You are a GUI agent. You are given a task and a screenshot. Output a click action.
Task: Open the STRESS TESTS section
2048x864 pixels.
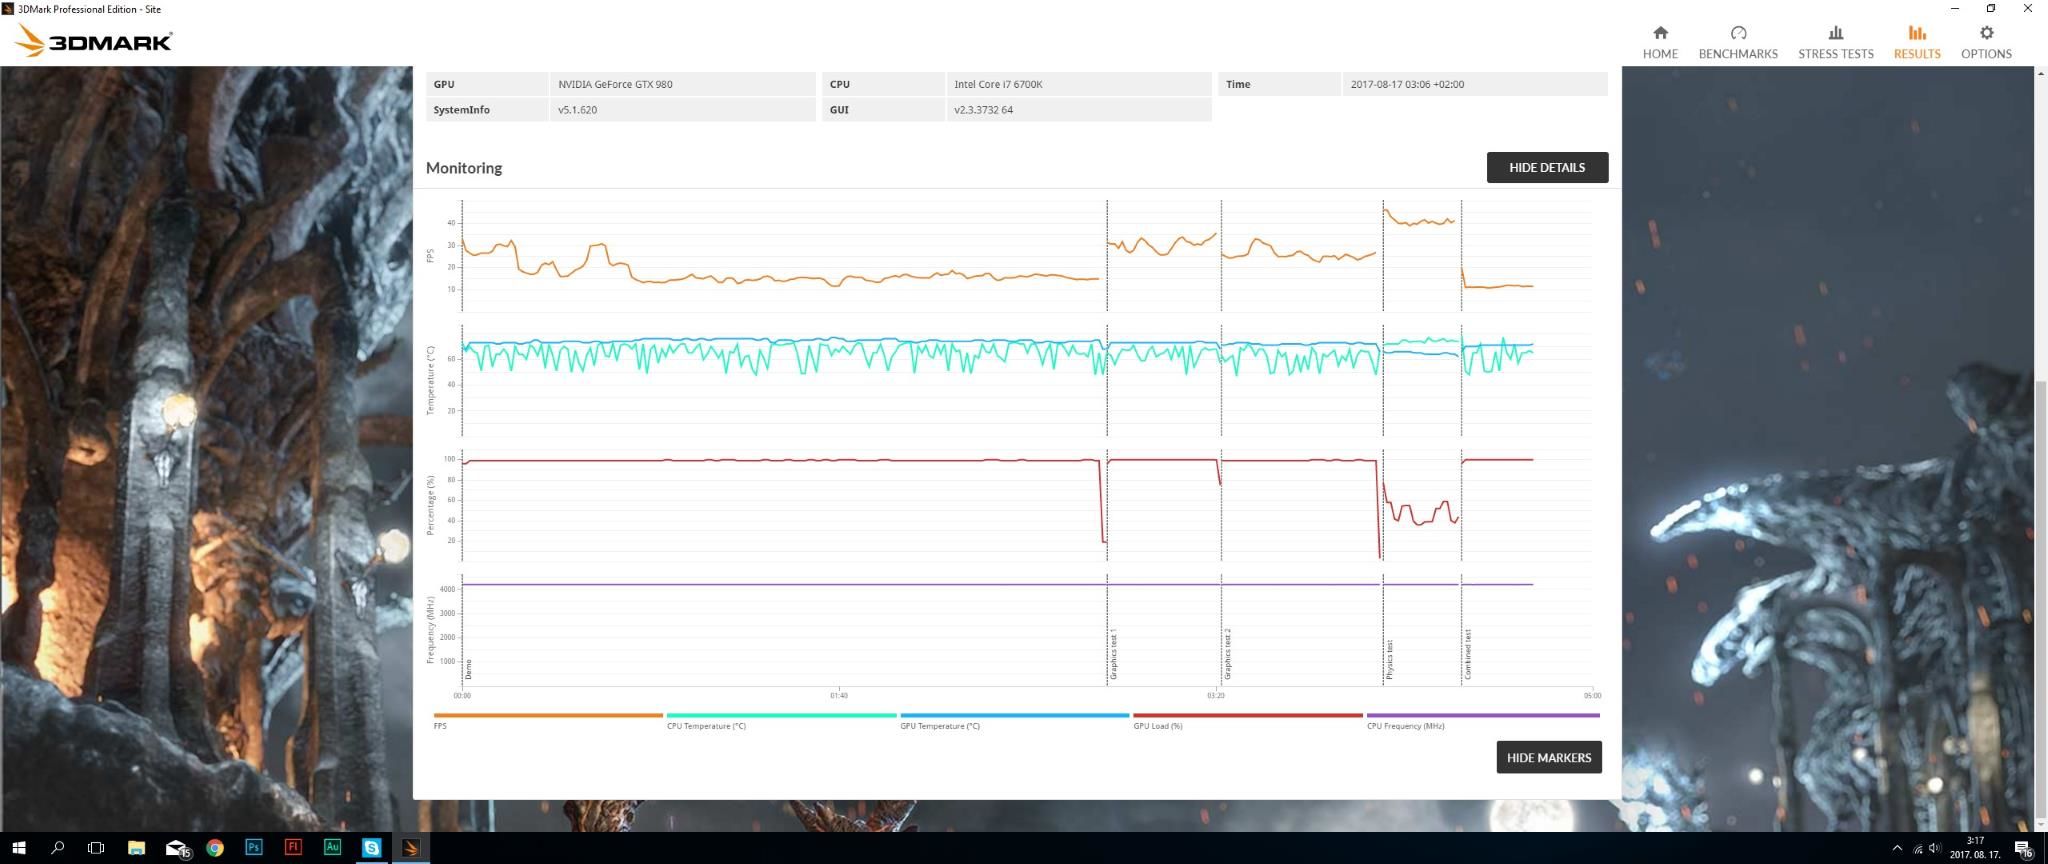click(x=1836, y=42)
